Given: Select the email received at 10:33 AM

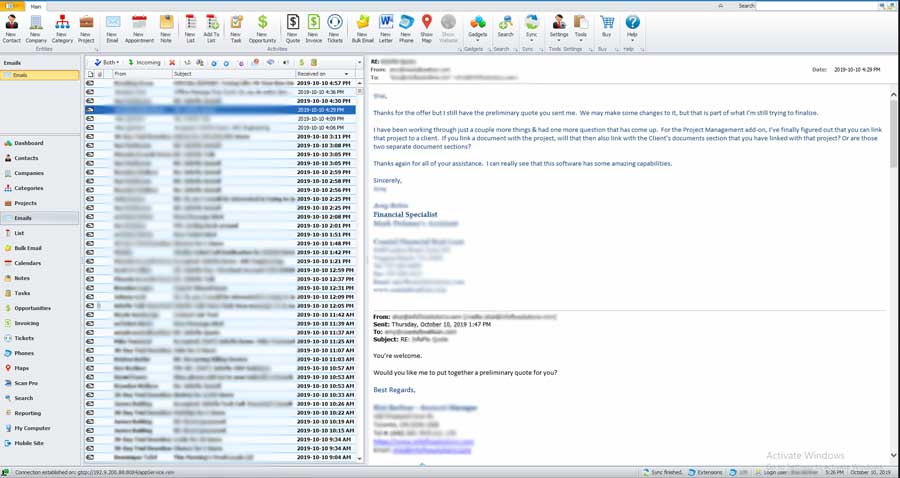Looking at the screenshot, I should [220, 395].
